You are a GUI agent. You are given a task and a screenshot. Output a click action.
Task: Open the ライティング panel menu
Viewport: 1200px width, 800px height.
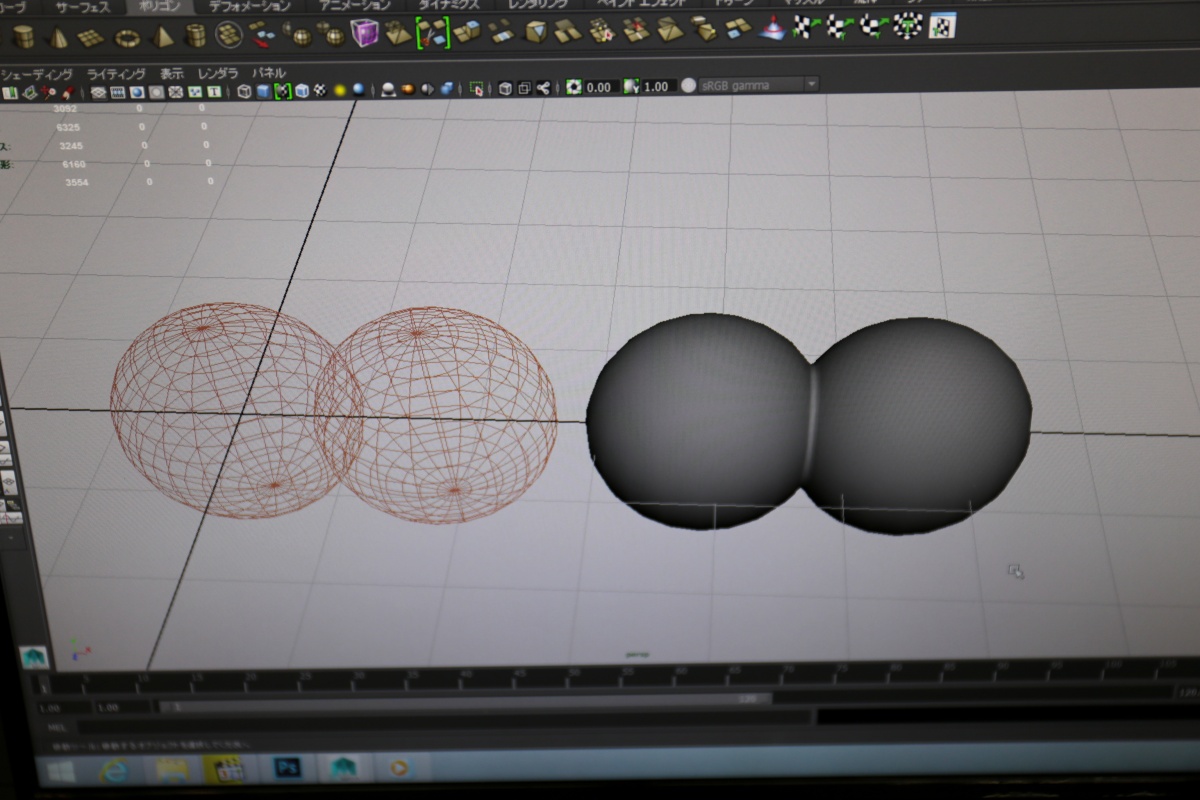point(115,74)
